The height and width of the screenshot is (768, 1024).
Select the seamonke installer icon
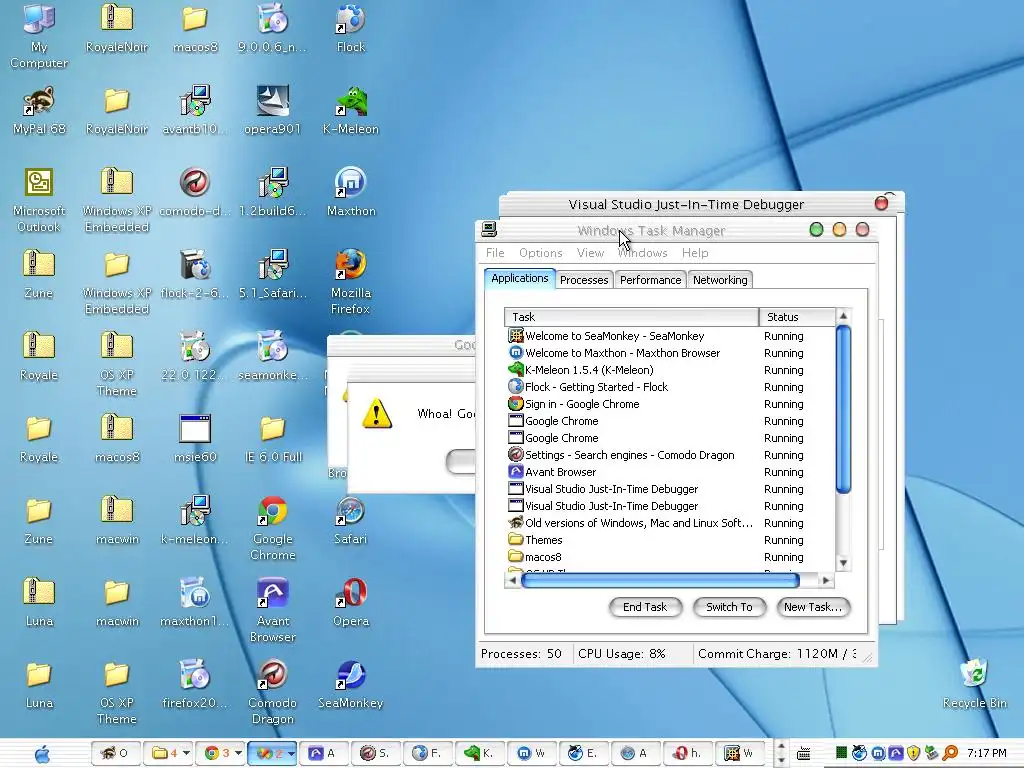click(x=273, y=356)
